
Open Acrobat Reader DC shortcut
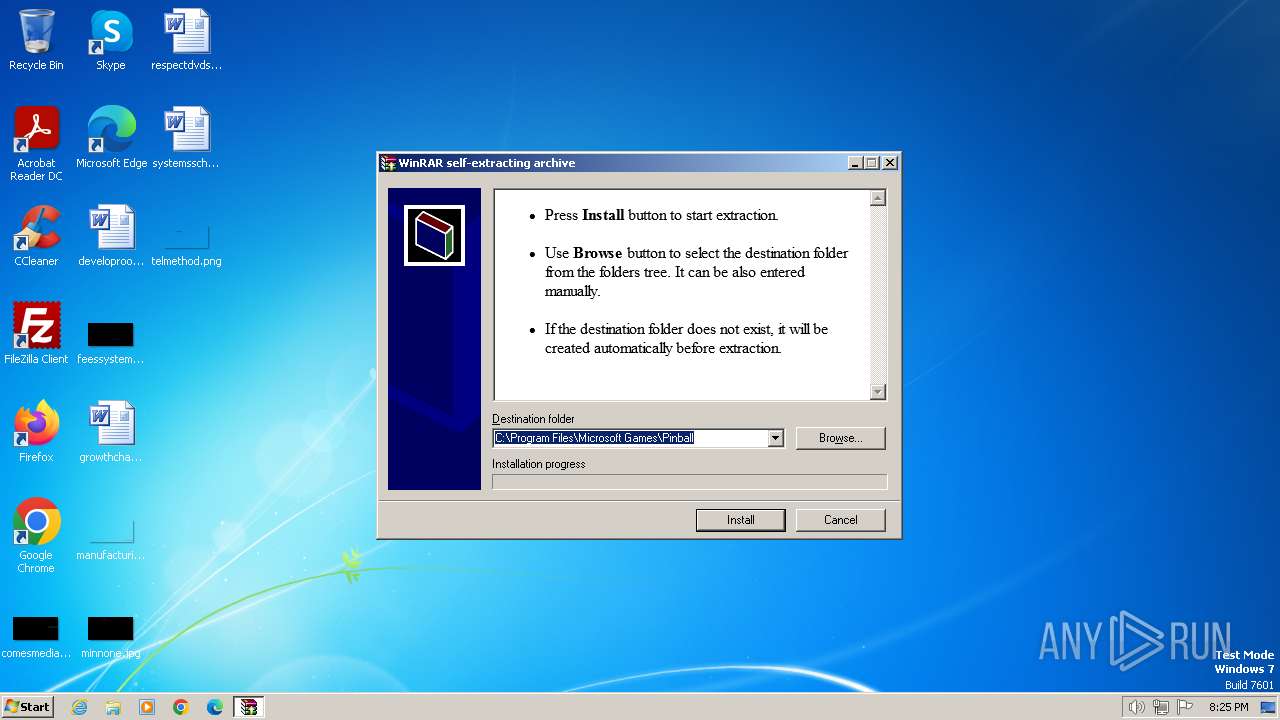[36, 143]
